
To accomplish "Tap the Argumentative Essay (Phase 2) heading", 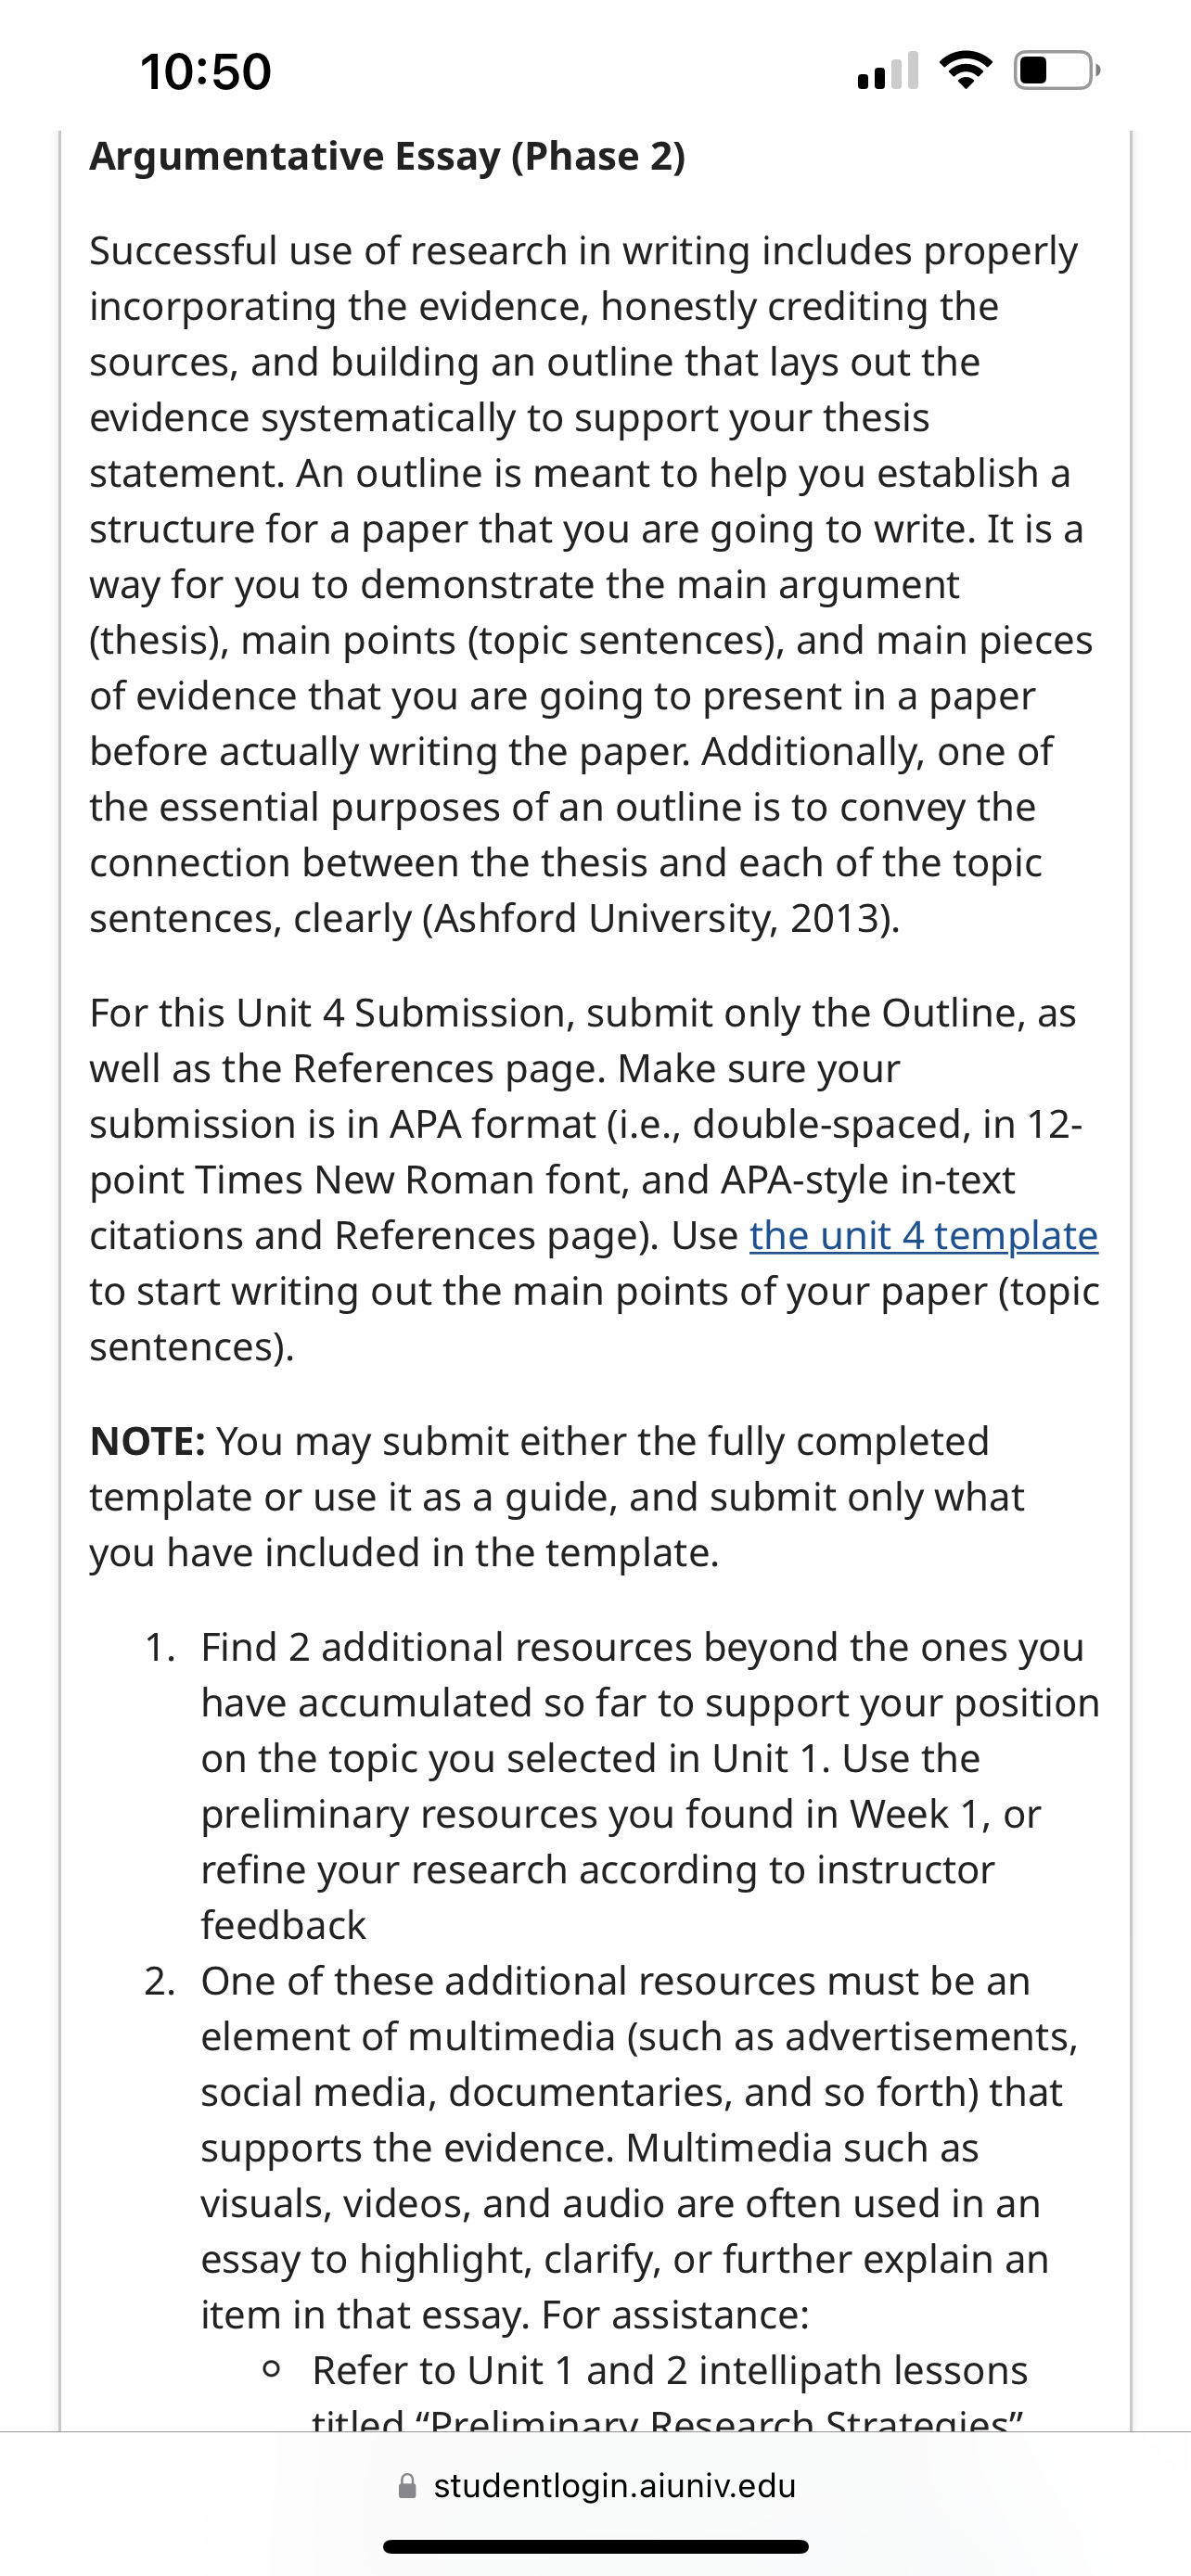I will click(x=387, y=156).
